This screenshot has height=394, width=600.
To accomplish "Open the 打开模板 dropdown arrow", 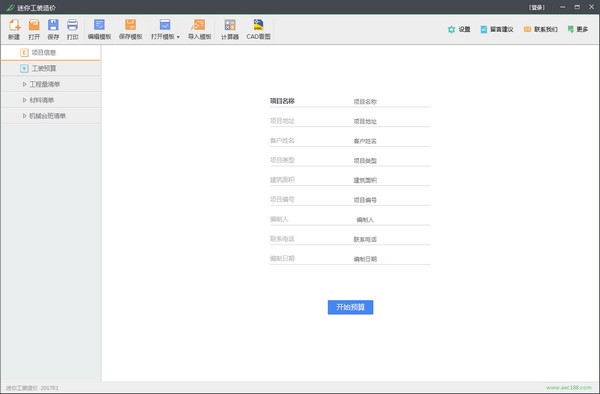I will [x=178, y=37].
